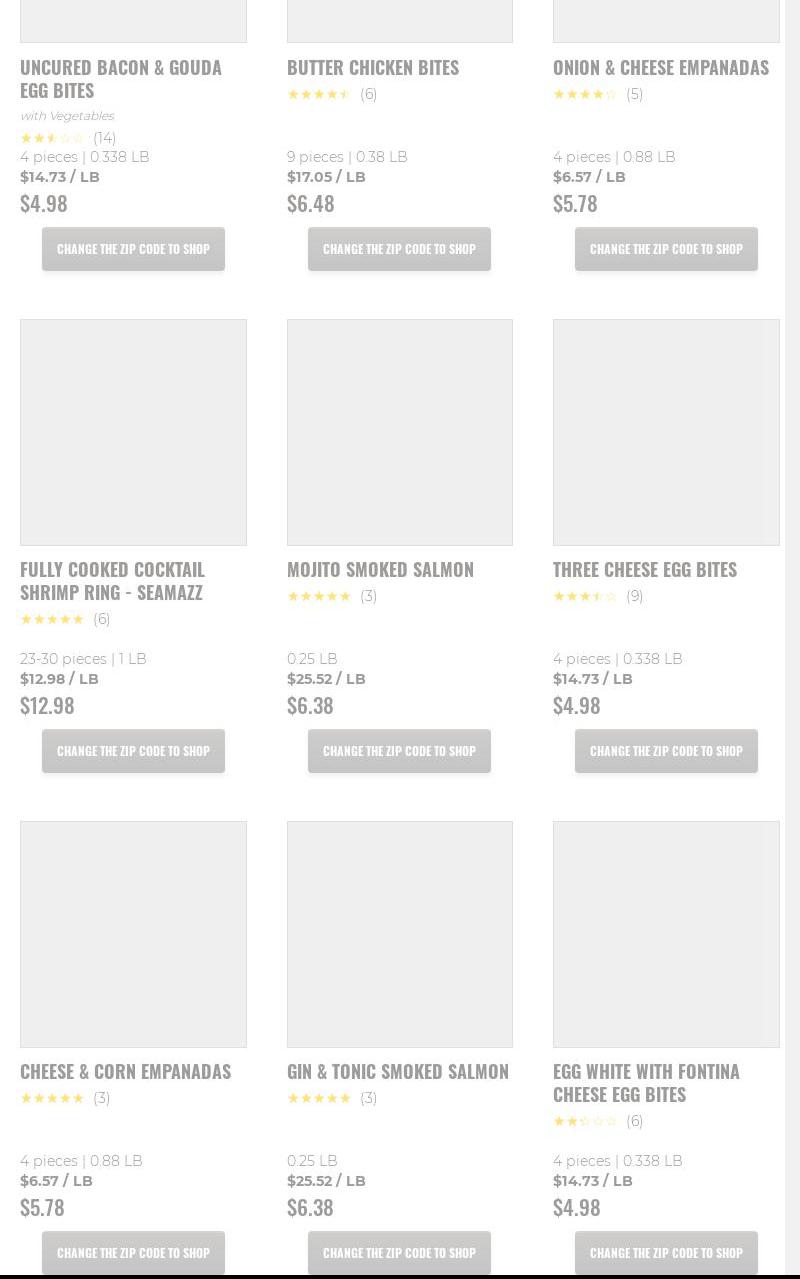Viewport: 800px width, 1279px height.
Task: Open the Mojito Smoked Salmon product link
Action: pyautogui.click(x=380, y=569)
